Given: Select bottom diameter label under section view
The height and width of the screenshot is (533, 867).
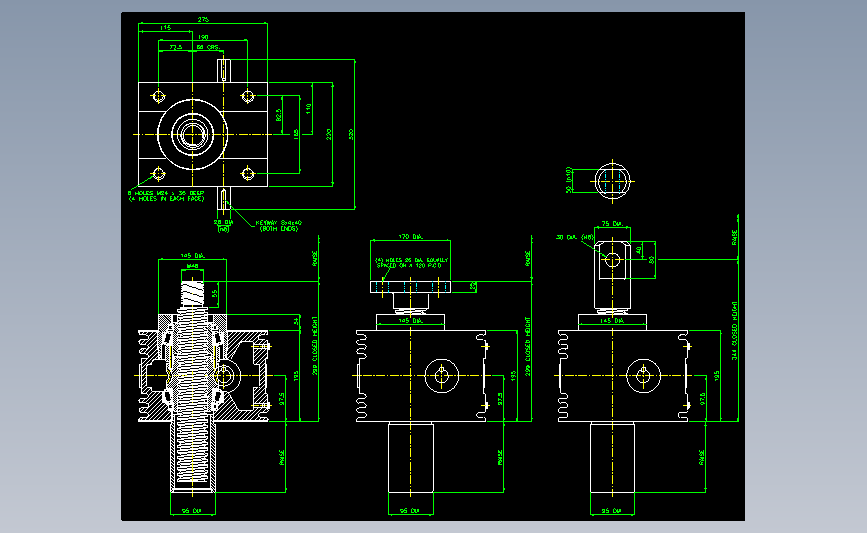Looking at the screenshot, I should 192,511.
